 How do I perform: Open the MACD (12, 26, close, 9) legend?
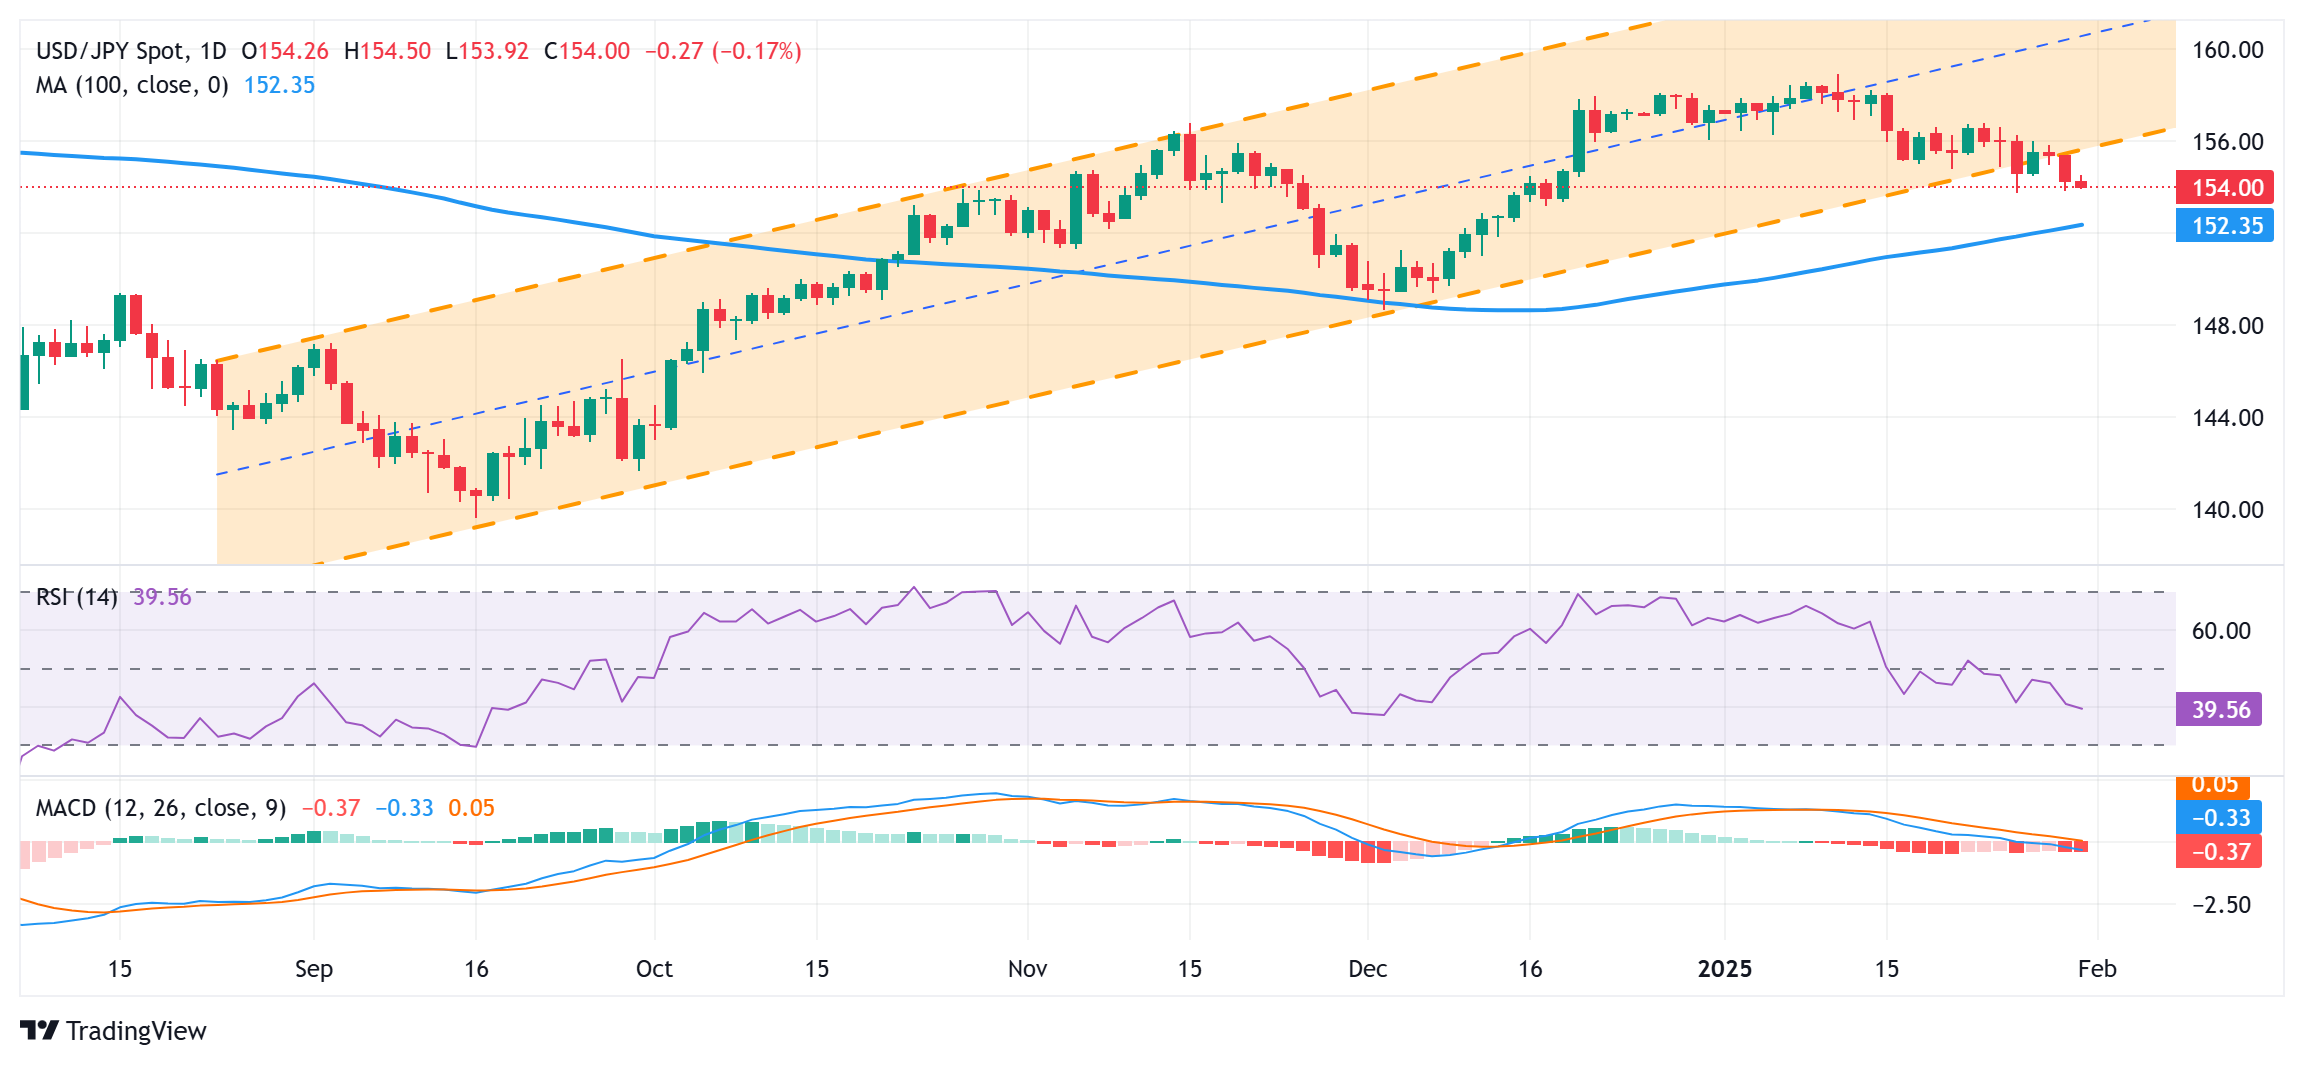pos(161,808)
